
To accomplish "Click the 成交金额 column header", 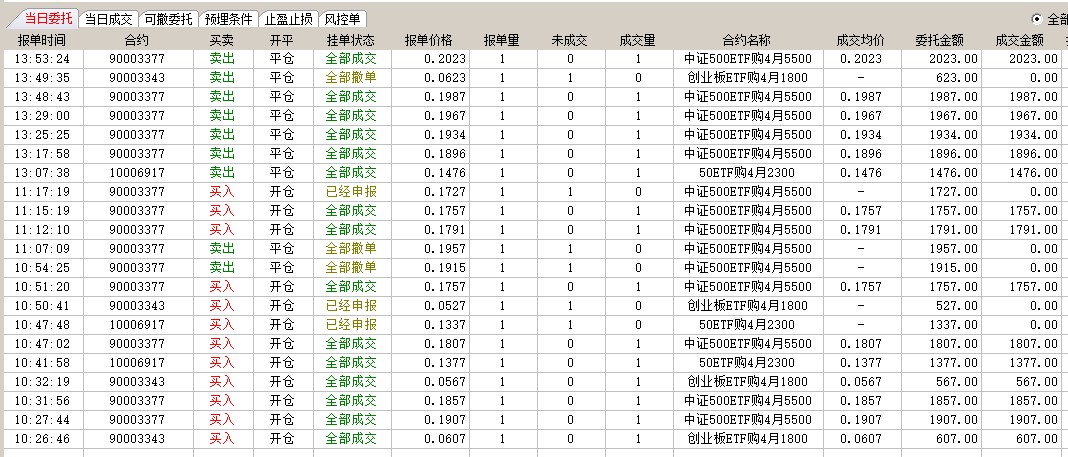I will coord(1019,40).
